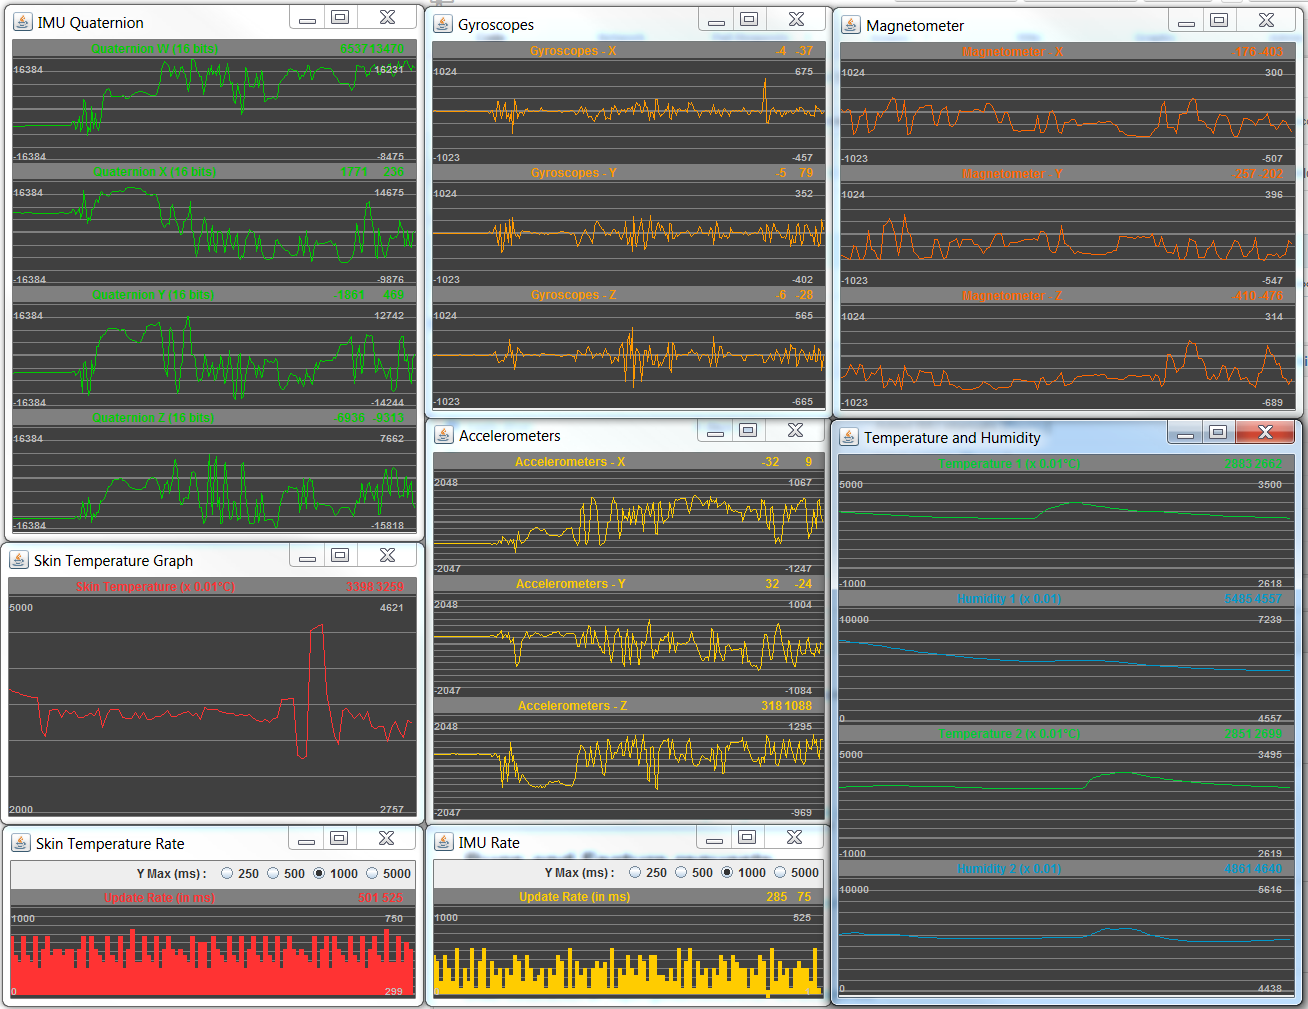The width and height of the screenshot is (1308, 1009).
Task: Minimize the Accelerometers window
Action: [715, 431]
